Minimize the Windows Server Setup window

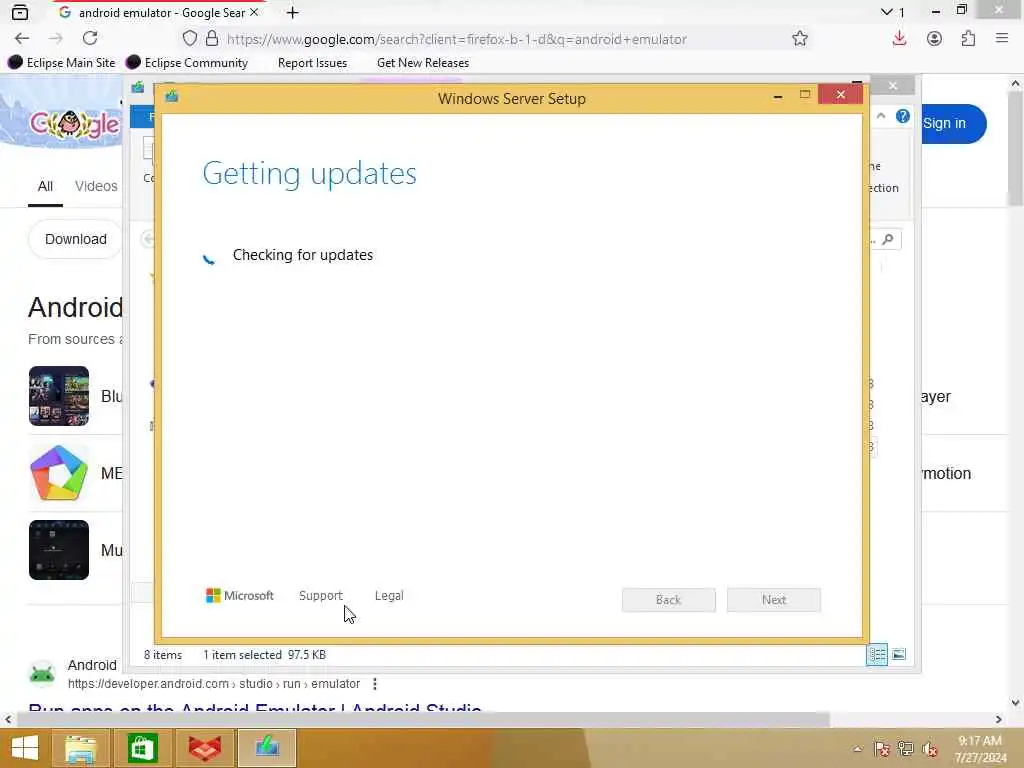pos(778,96)
